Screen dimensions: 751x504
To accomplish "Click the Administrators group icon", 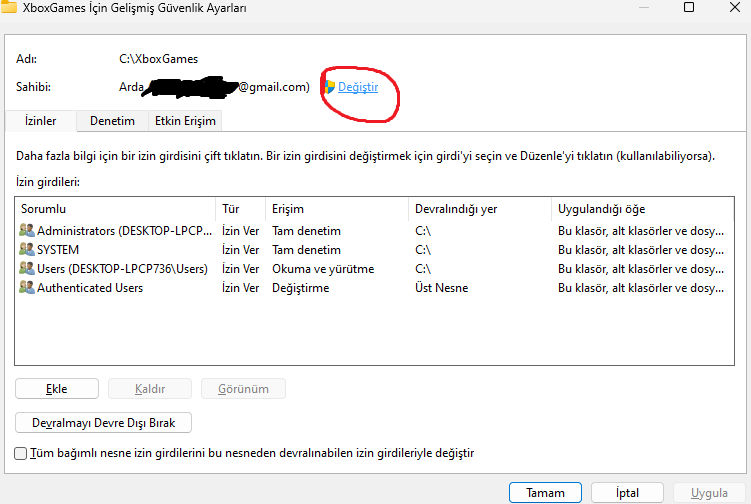I will 27,230.
